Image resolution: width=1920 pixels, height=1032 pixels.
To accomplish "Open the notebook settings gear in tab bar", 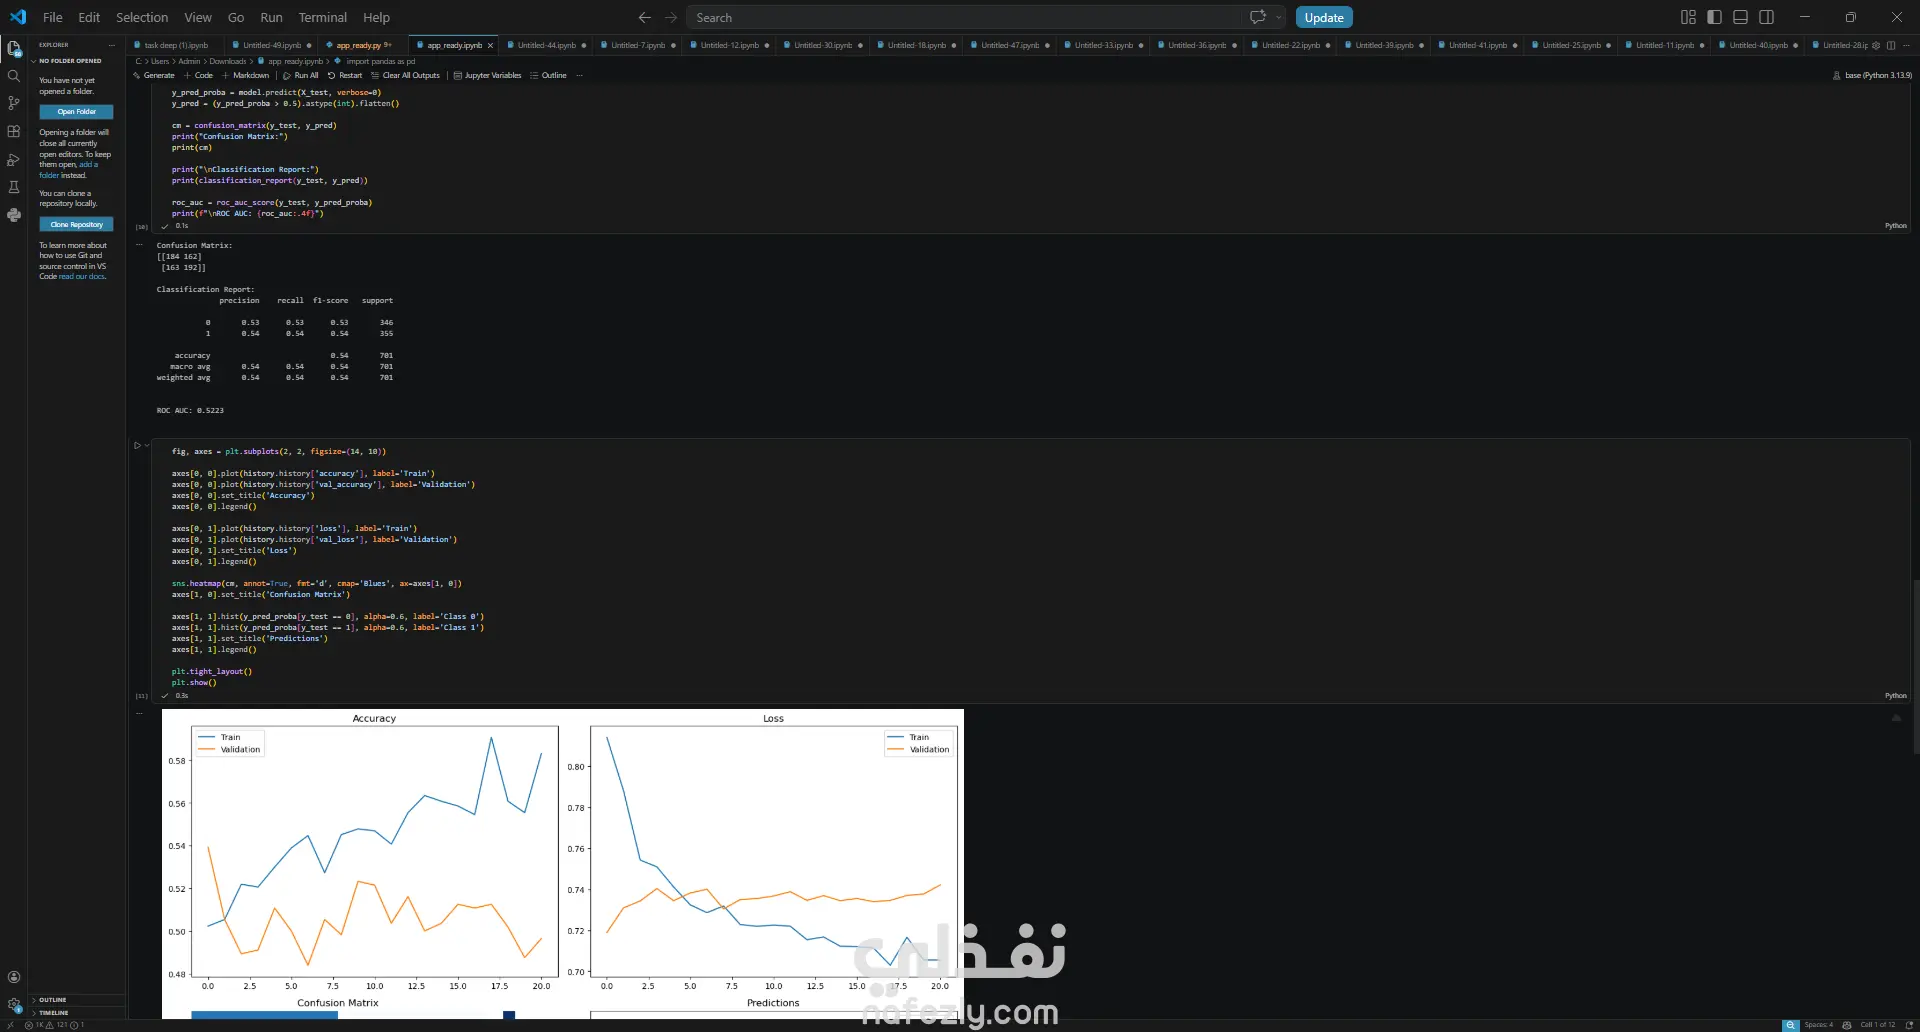I will 1876,45.
